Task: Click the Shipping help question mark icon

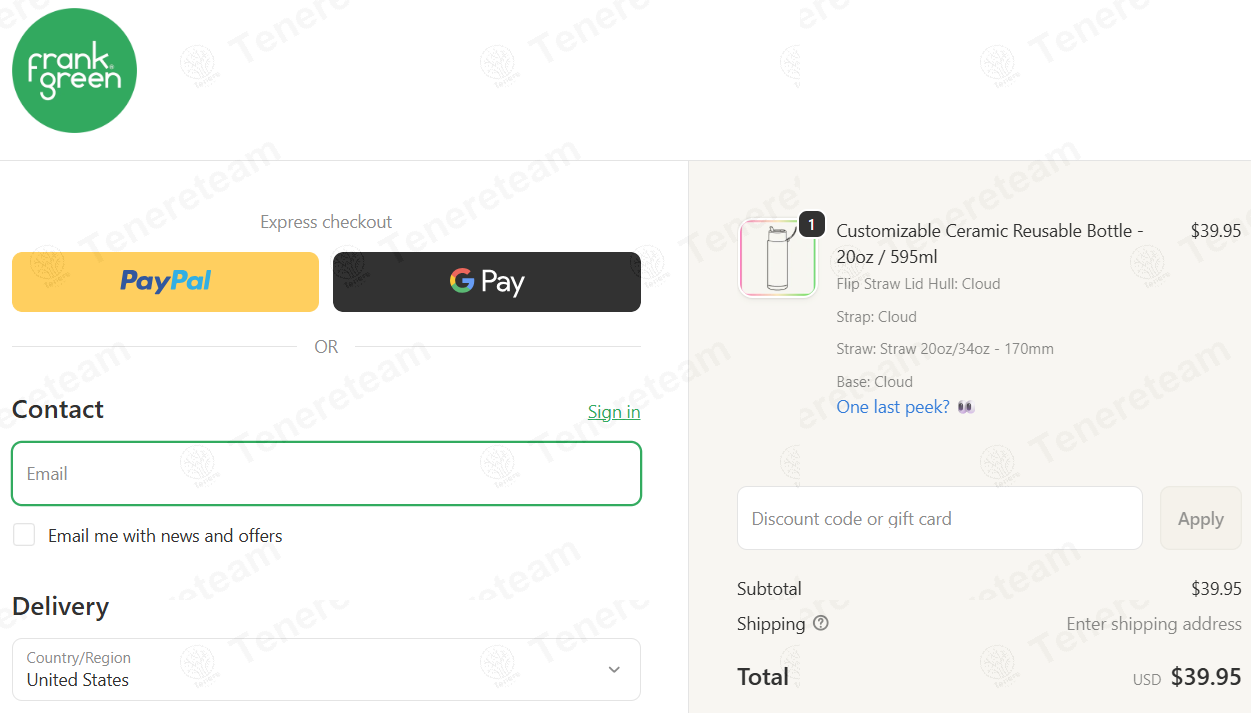Action: pos(821,623)
